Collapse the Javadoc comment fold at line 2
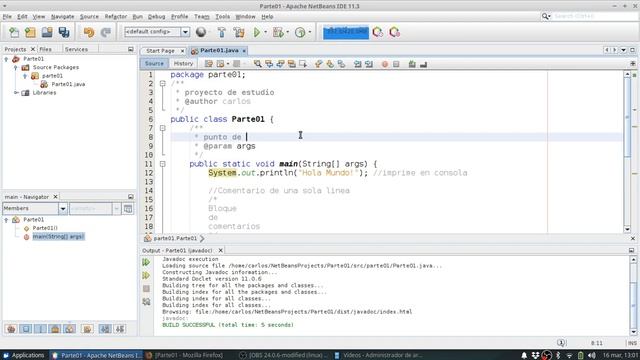This screenshot has height=360, width=640. (162, 83)
